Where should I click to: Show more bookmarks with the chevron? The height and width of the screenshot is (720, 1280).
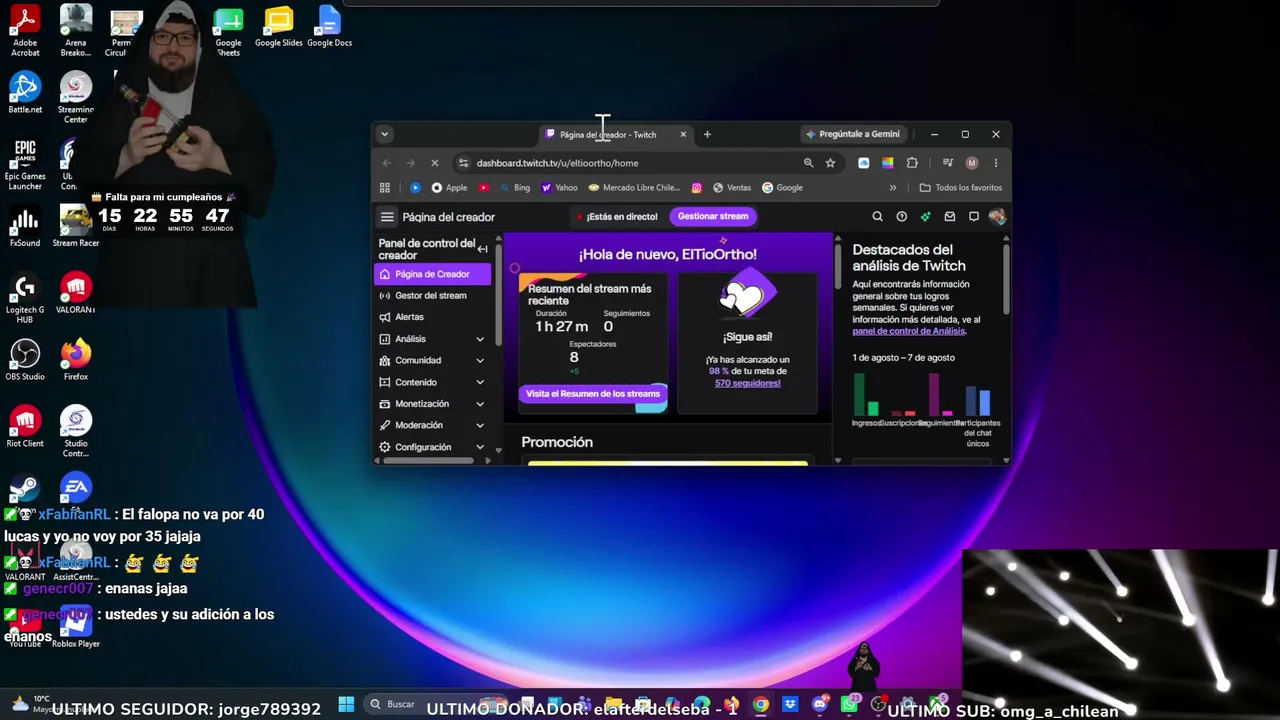click(893, 188)
